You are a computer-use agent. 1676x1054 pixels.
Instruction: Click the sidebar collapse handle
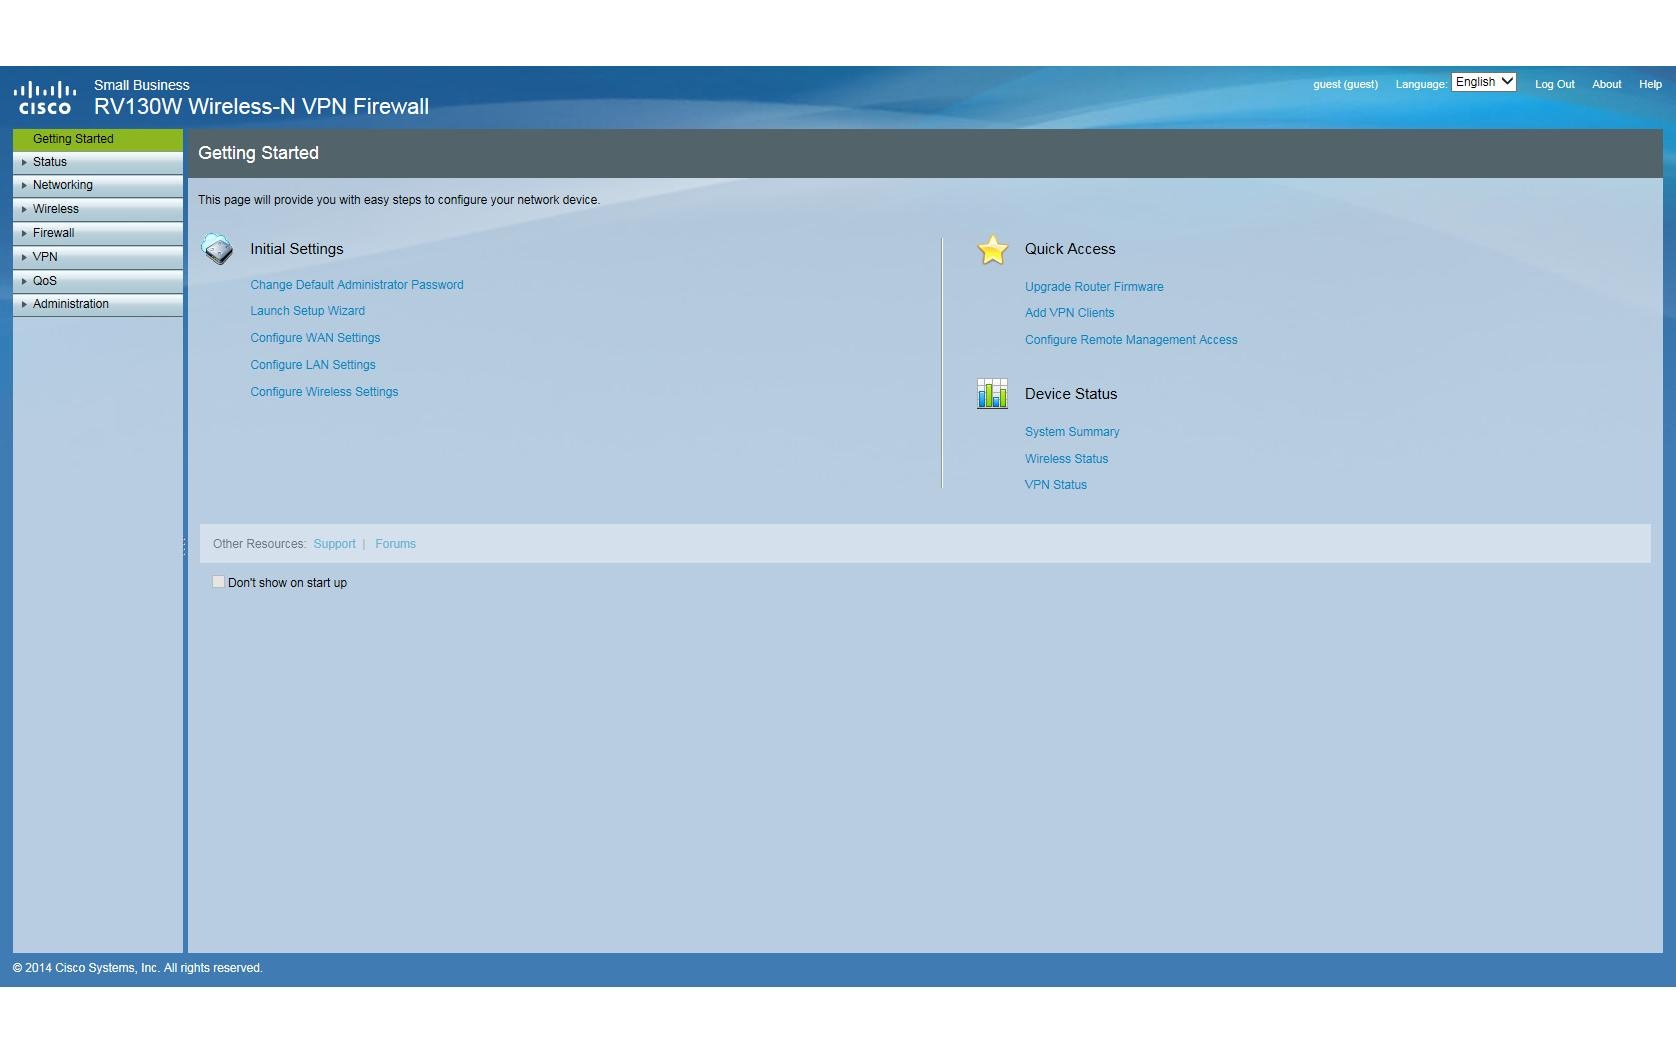(185, 546)
